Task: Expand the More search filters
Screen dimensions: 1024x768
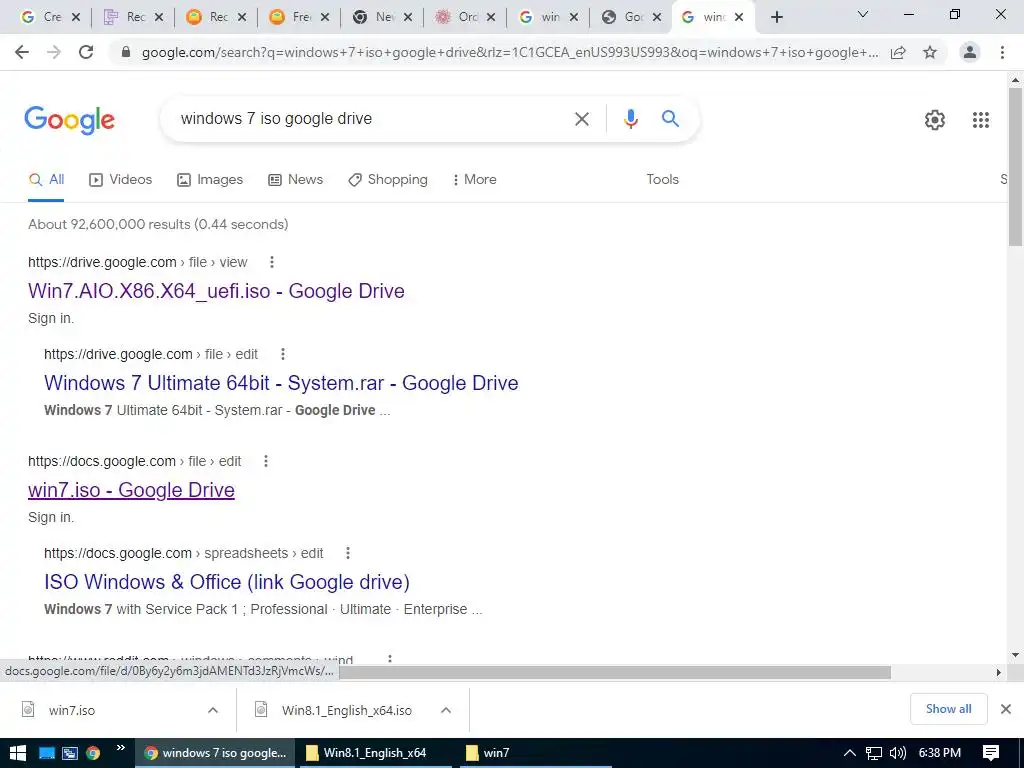Action: 475,180
